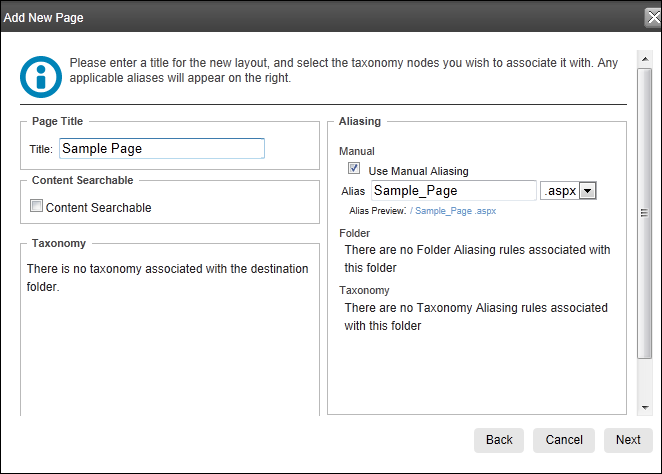Click into the Alias field Sample_Page
This screenshot has width=662, height=474.
coord(454,191)
